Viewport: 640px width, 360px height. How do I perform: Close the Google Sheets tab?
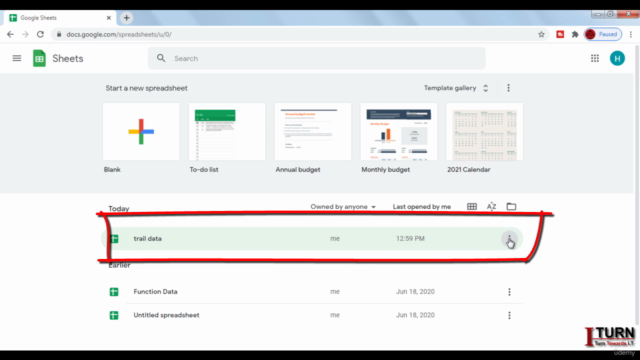[109, 18]
